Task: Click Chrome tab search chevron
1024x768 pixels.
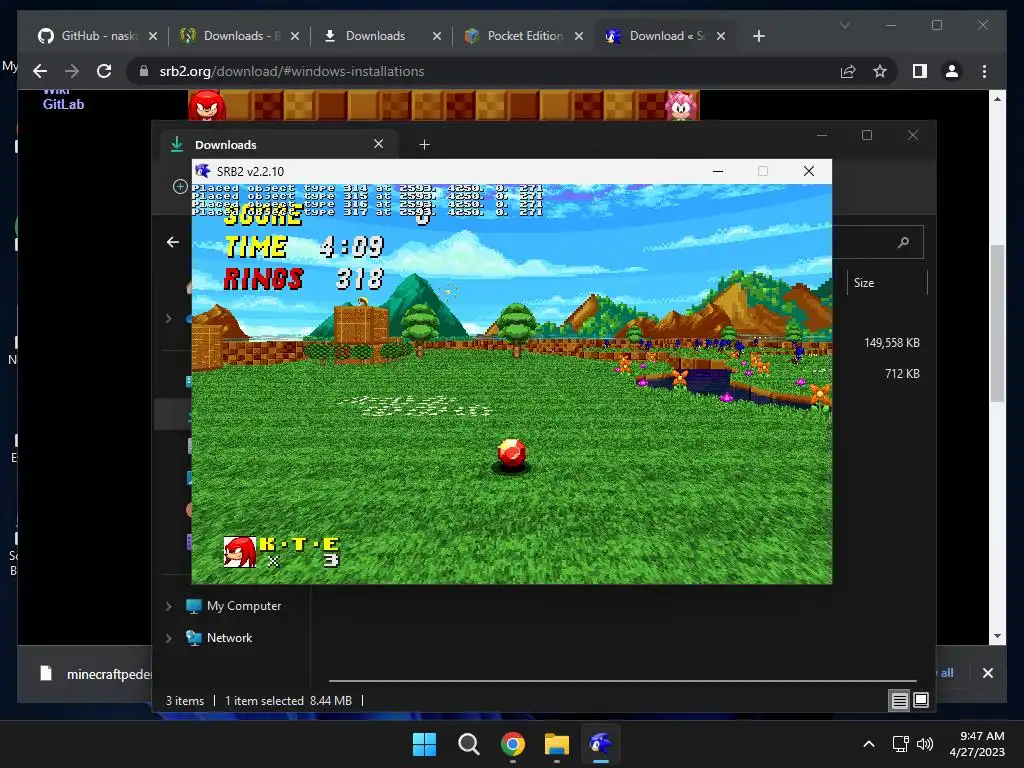Action: [x=844, y=25]
